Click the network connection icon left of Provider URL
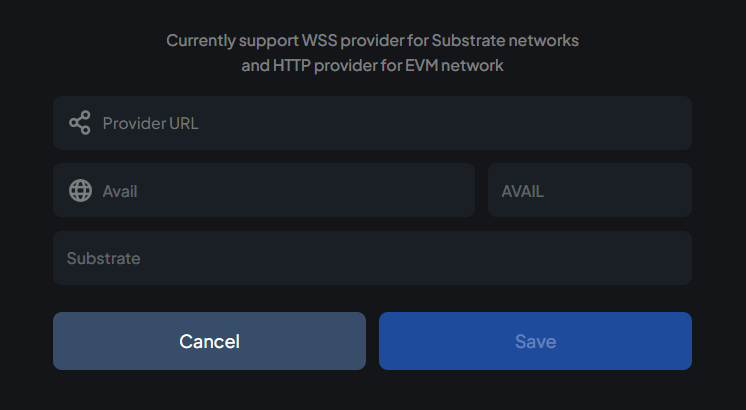Screen dimensions: 746x410 [x=80, y=123]
